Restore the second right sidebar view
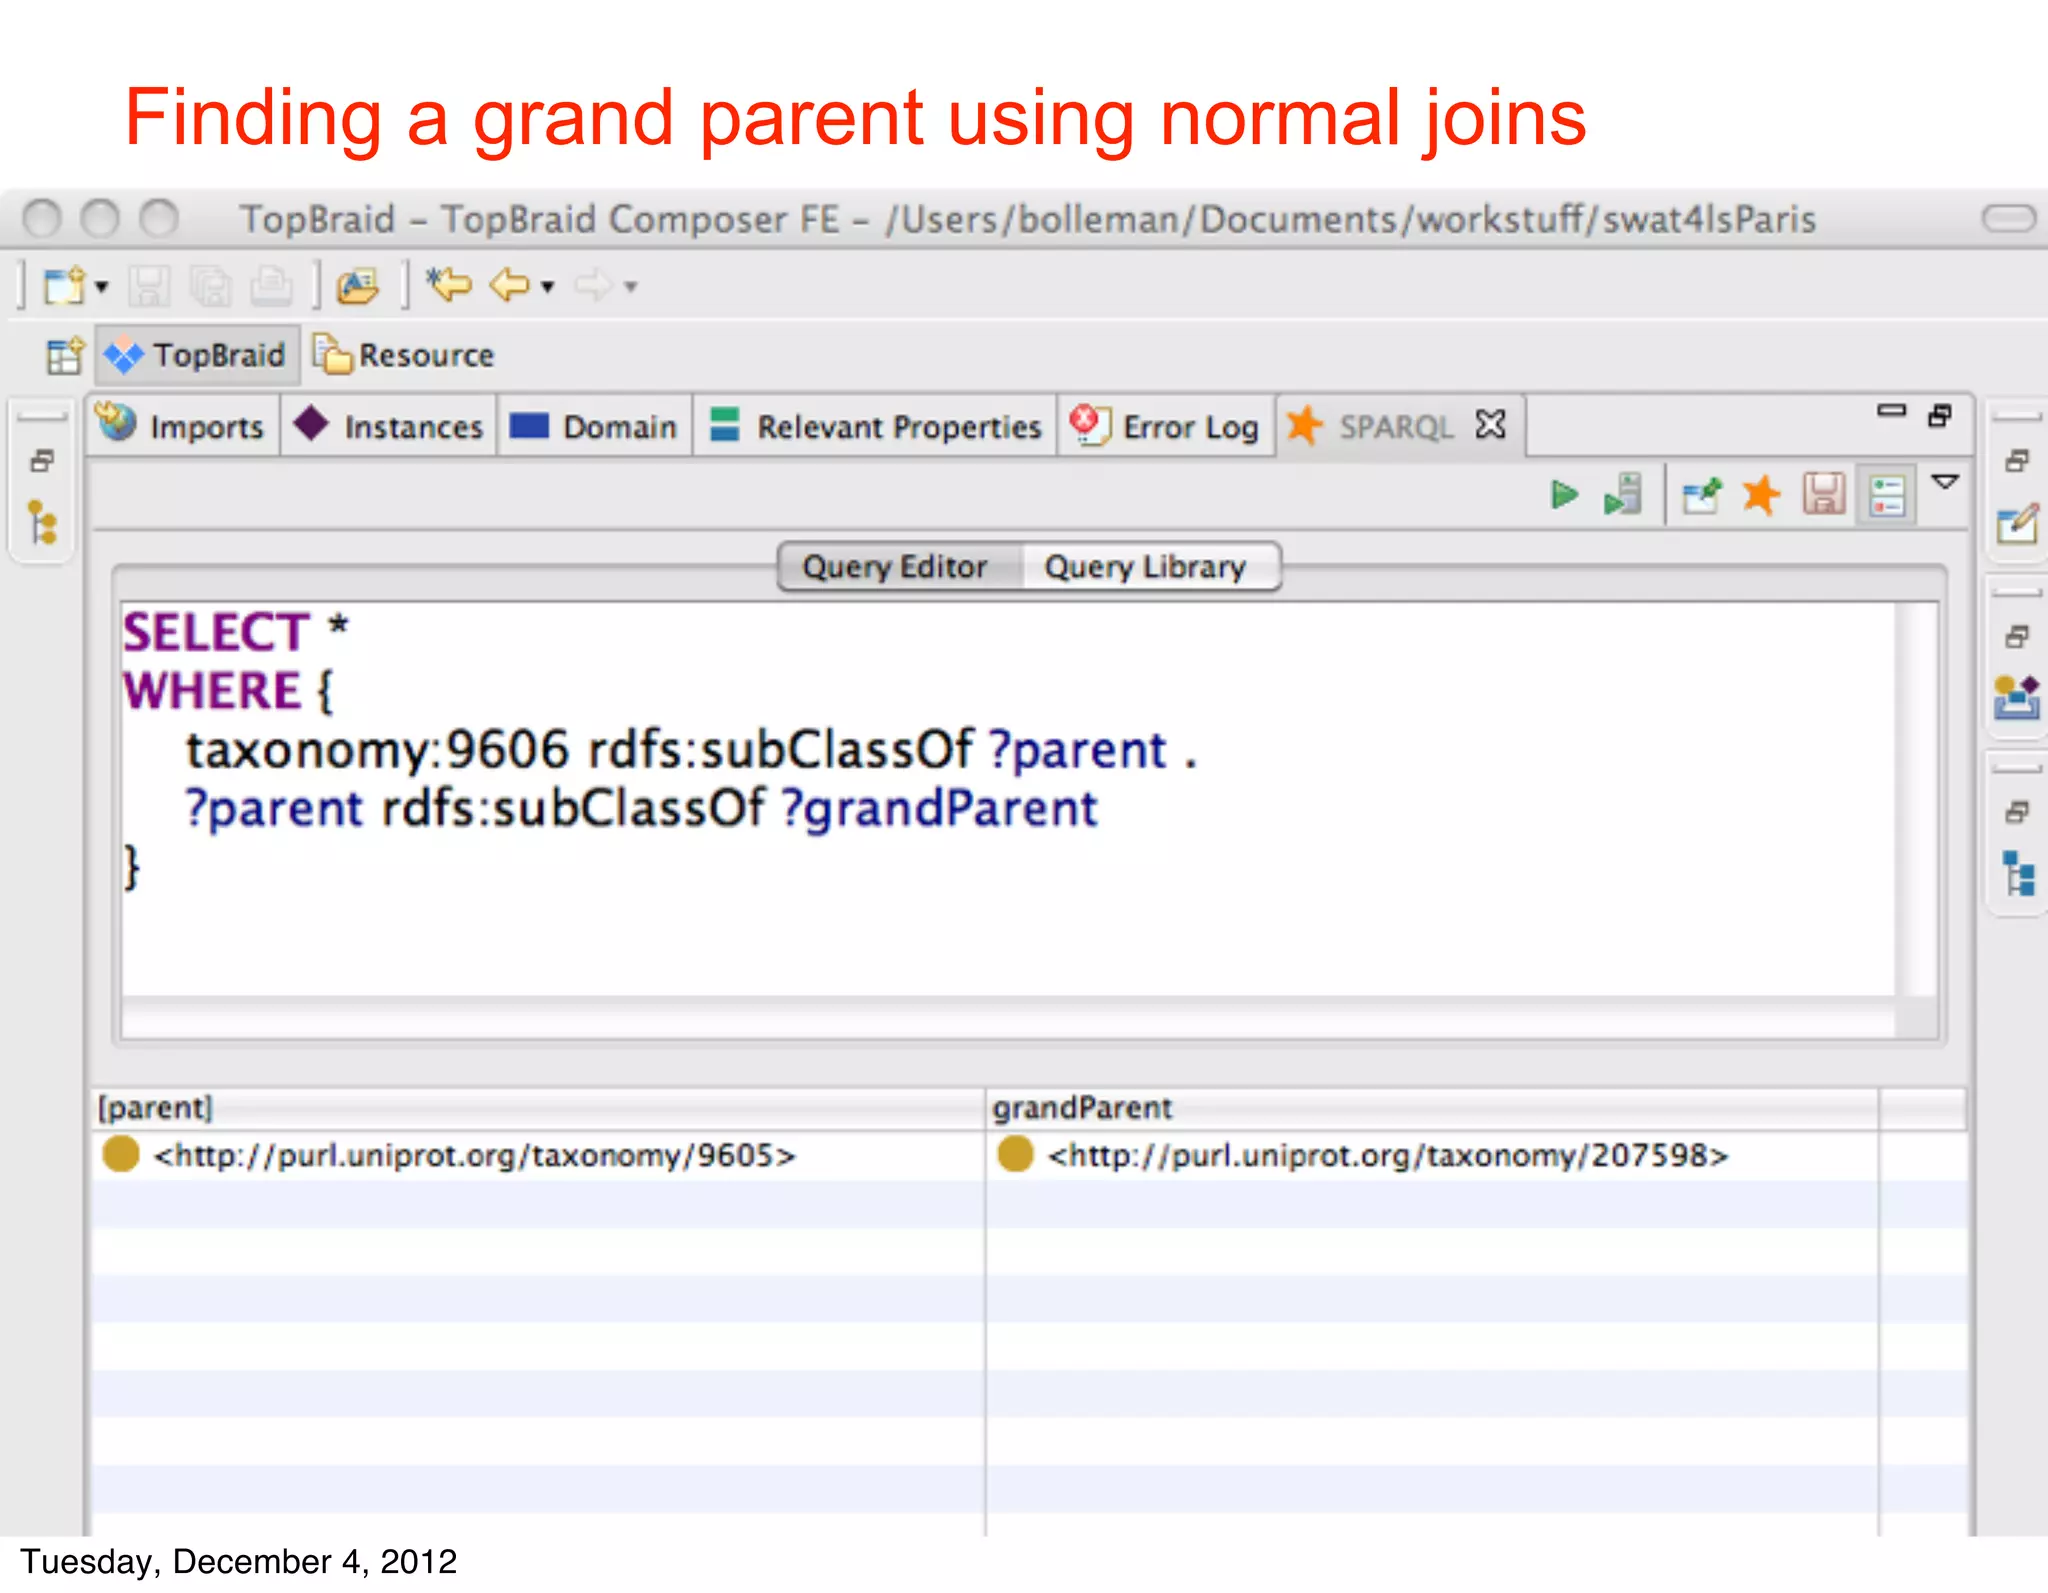This screenshot has width=2048, height=1593. pyautogui.click(x=2018, y=637)
